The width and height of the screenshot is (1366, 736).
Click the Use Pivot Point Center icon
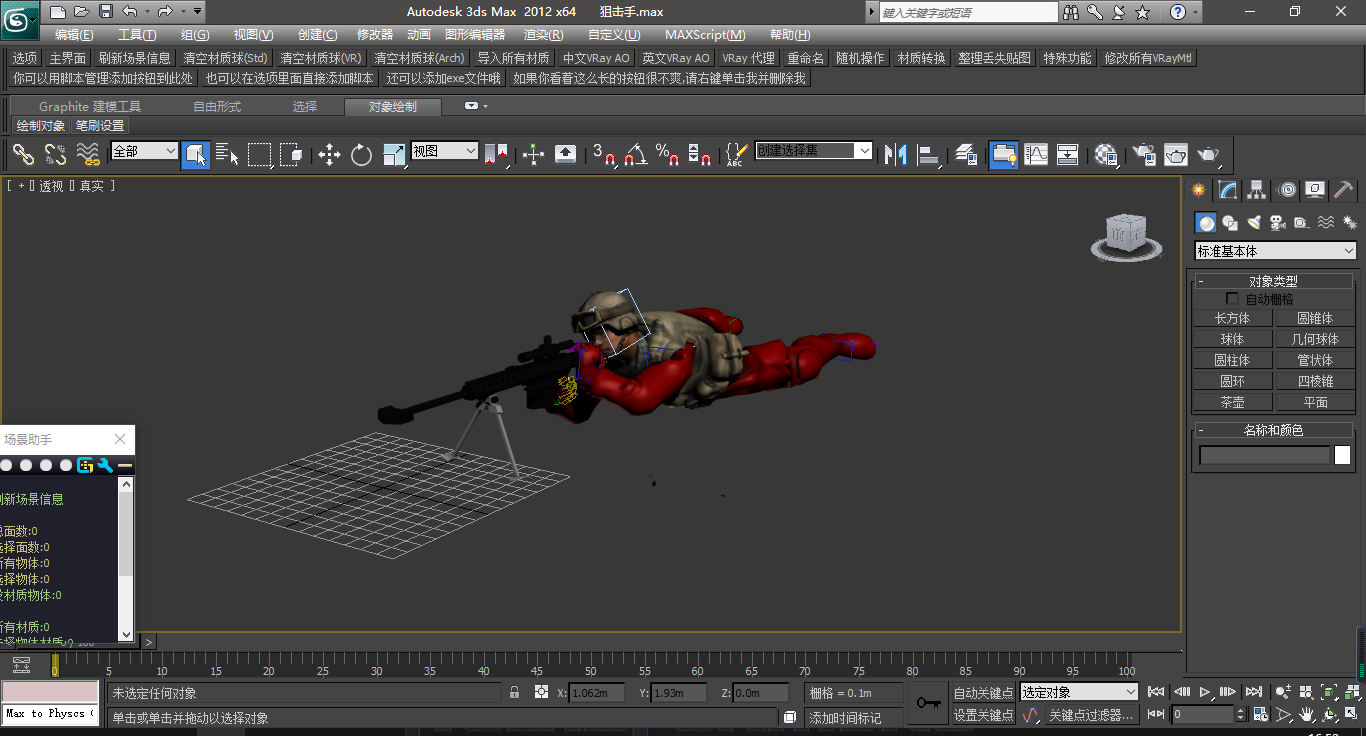click(496, 154)
